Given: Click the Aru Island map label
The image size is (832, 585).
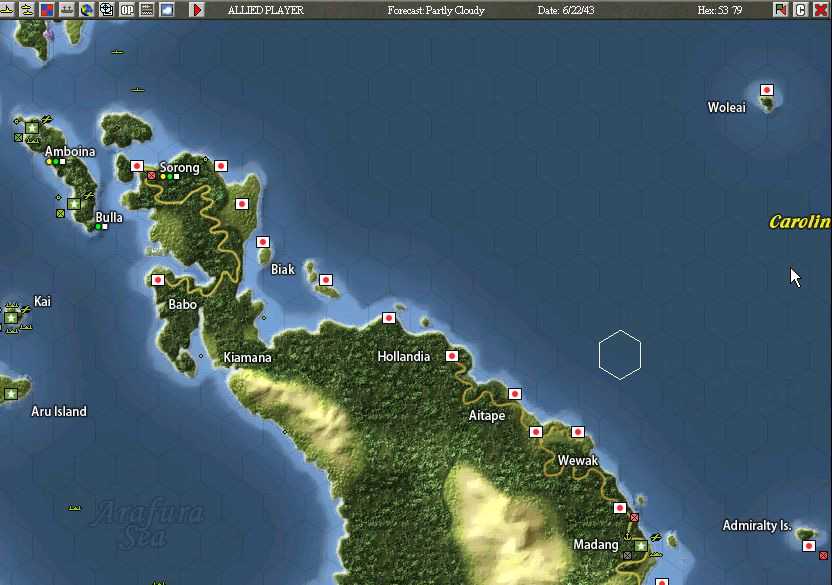Looking at the screenshot, I should (59, 411).
